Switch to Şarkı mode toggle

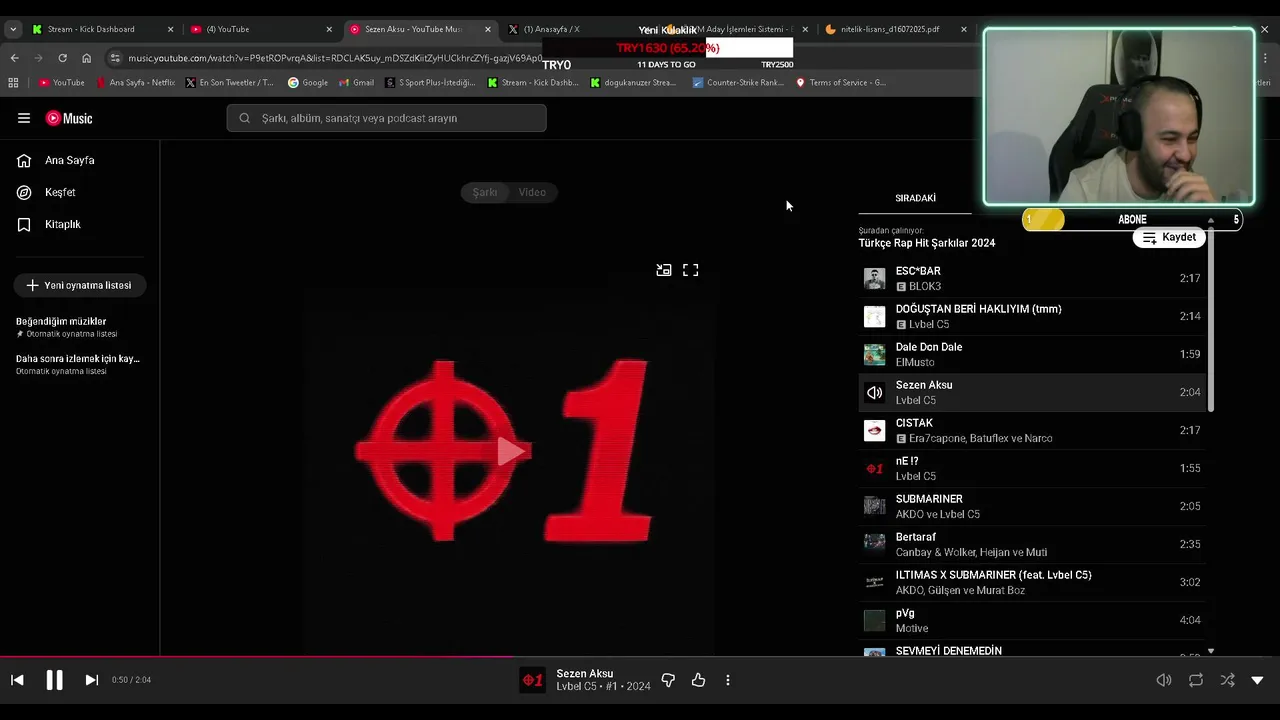[x=485, y=192]
